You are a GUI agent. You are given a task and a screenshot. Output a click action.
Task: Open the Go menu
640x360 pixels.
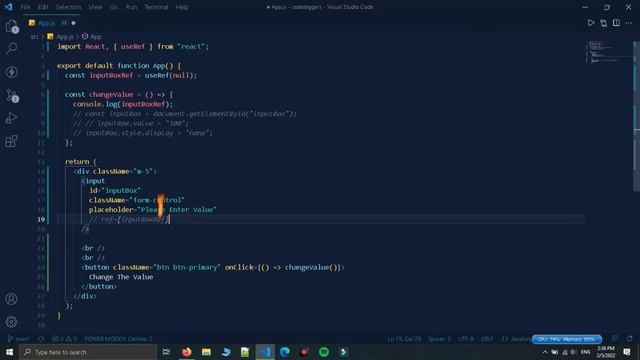[x=114, y=7]
